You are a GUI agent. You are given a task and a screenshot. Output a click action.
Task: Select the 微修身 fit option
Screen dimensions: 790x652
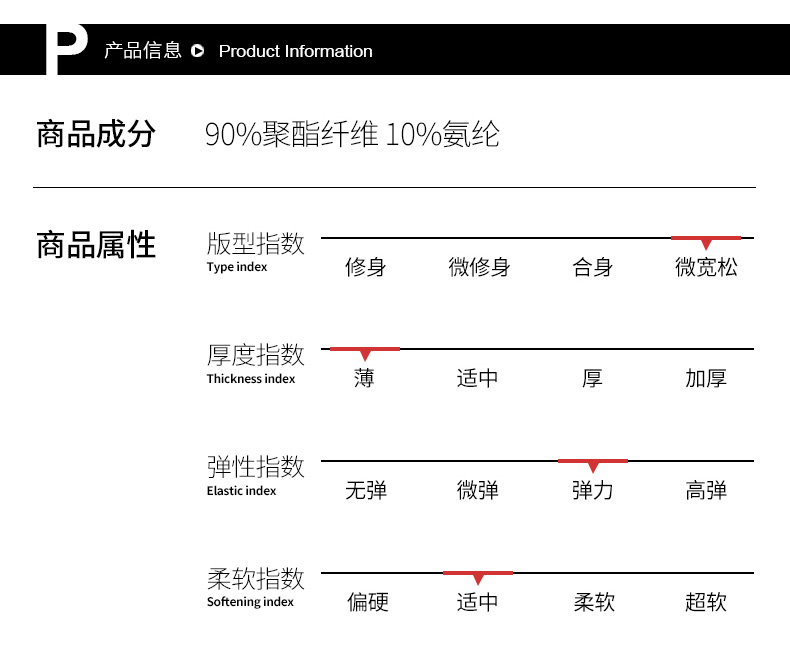479,267
